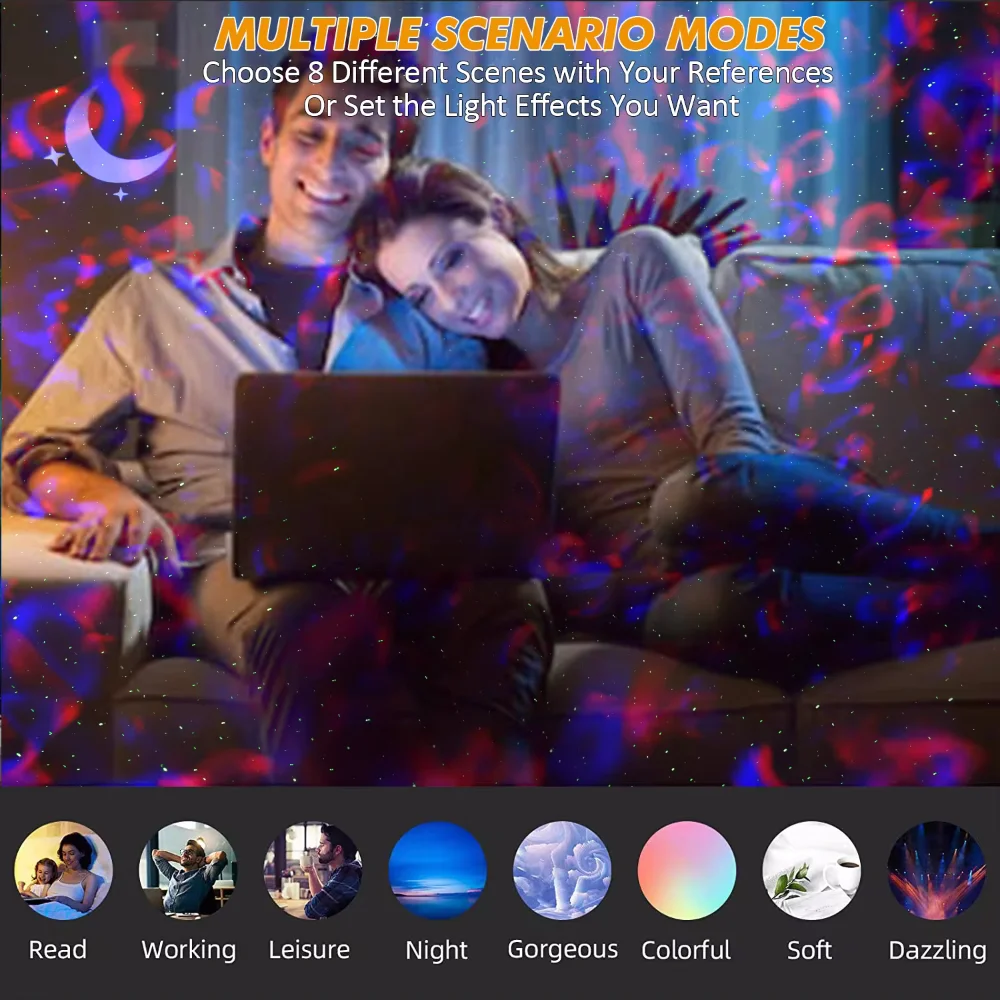
Task: Click the "Night" label
Action: [436, 951]
